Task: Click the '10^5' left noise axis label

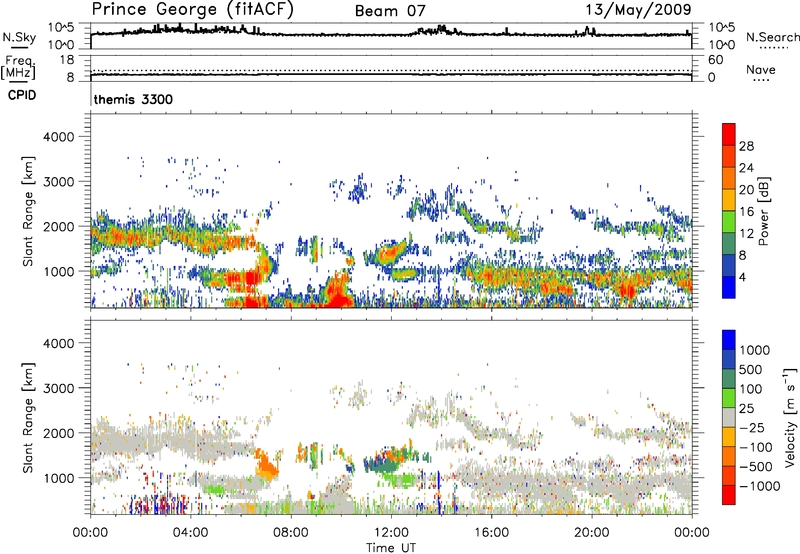Action: tap(61, 27)
